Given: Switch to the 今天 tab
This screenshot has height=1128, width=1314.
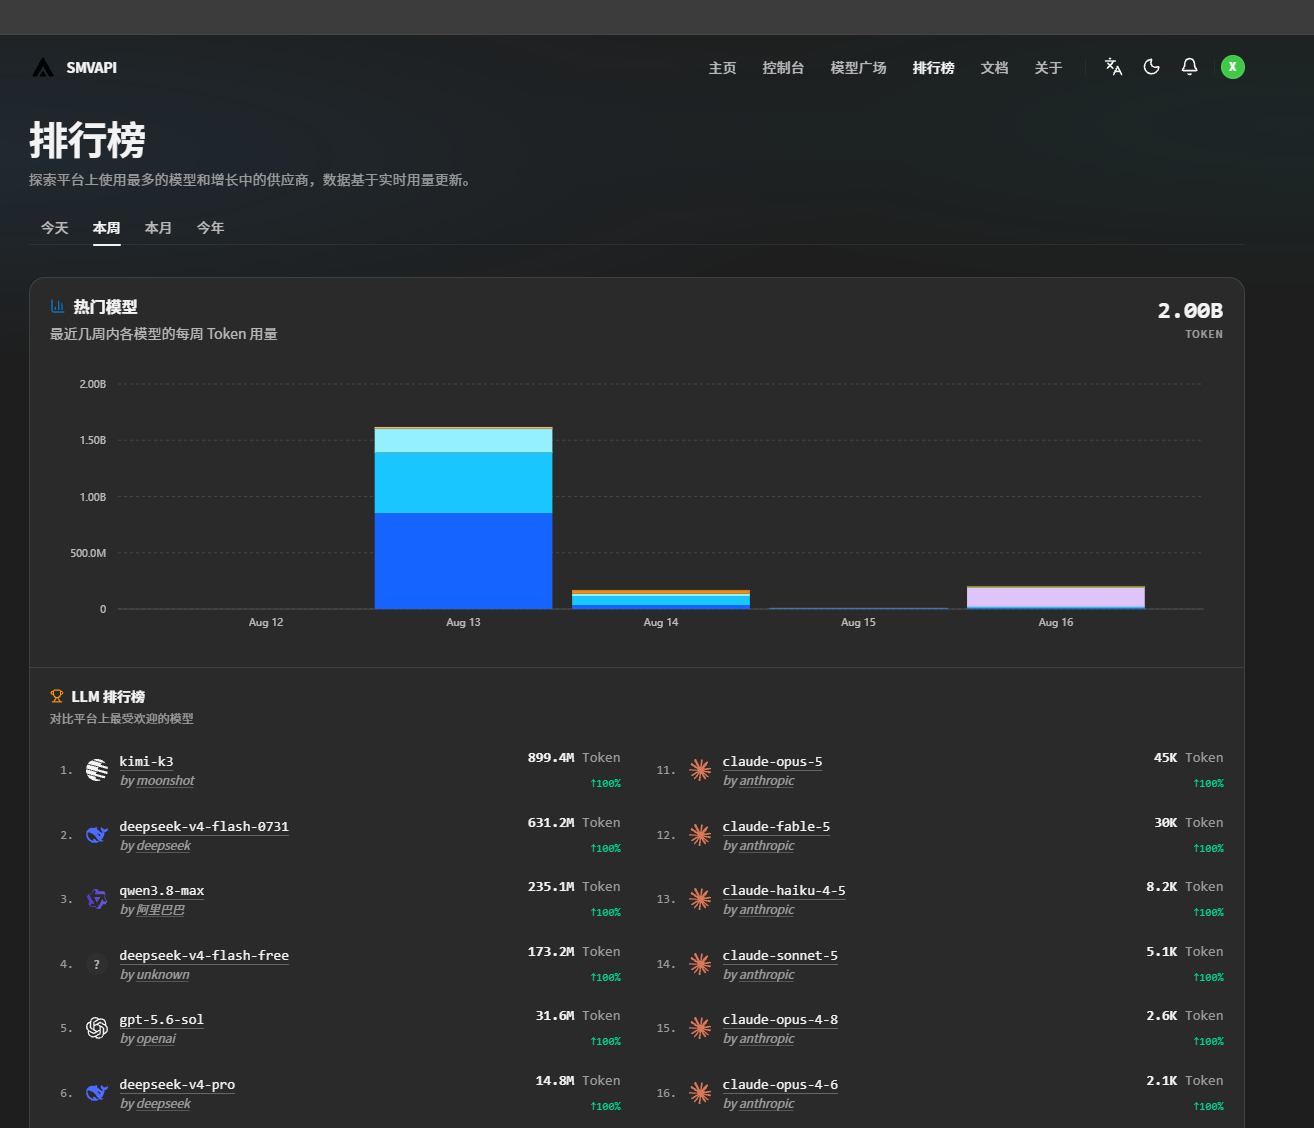Looking at the screenshot, I should tap(55, 228).
